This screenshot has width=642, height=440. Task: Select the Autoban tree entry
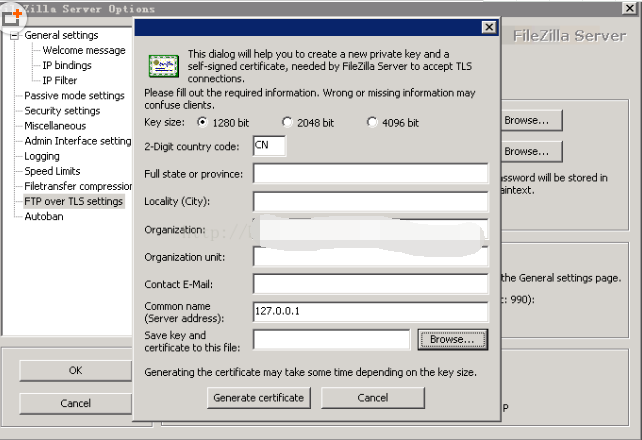[x=44, y=216]
